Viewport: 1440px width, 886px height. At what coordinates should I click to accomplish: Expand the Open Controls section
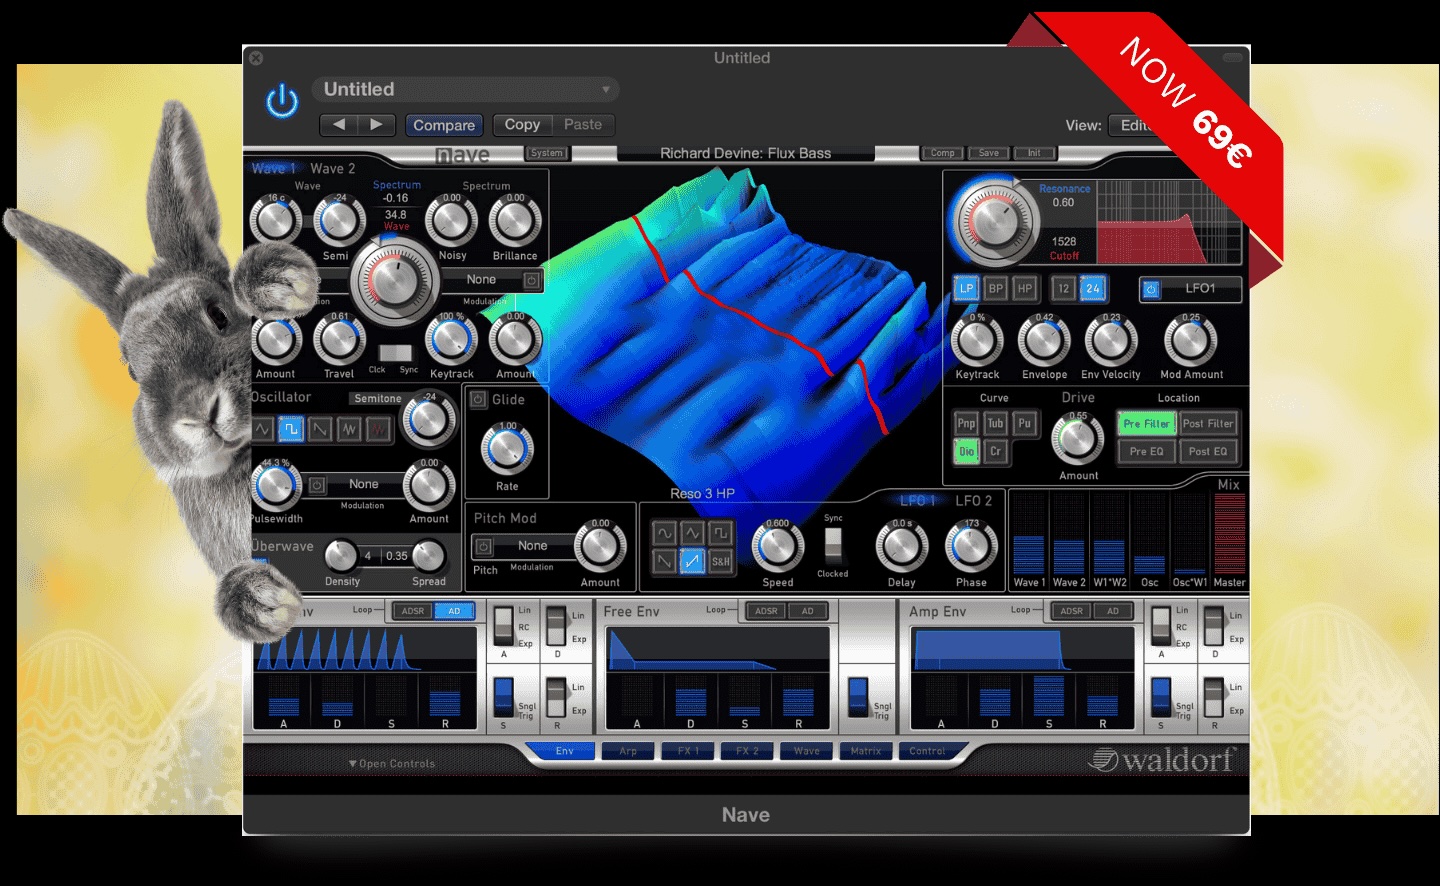[392, 764]
